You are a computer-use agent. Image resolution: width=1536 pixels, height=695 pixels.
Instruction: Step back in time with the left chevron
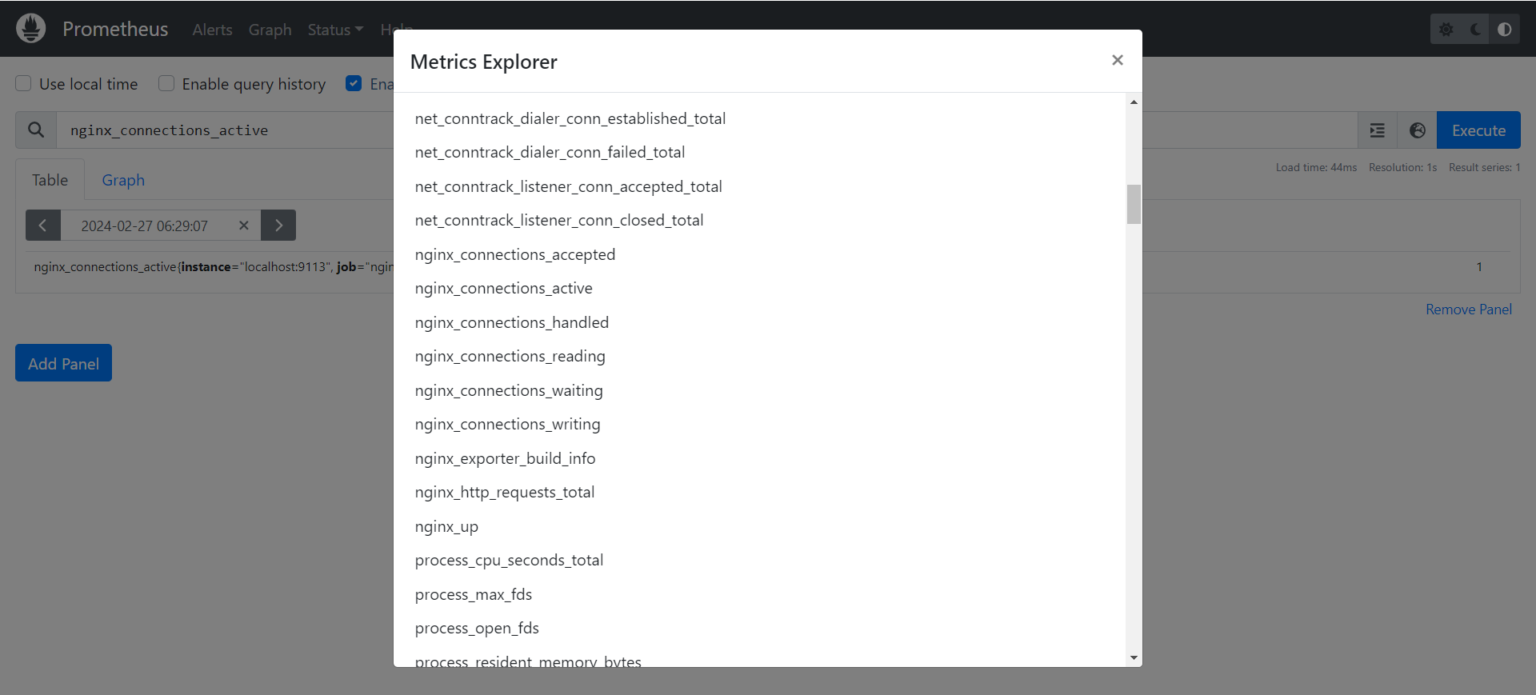[x=43, y=225]
